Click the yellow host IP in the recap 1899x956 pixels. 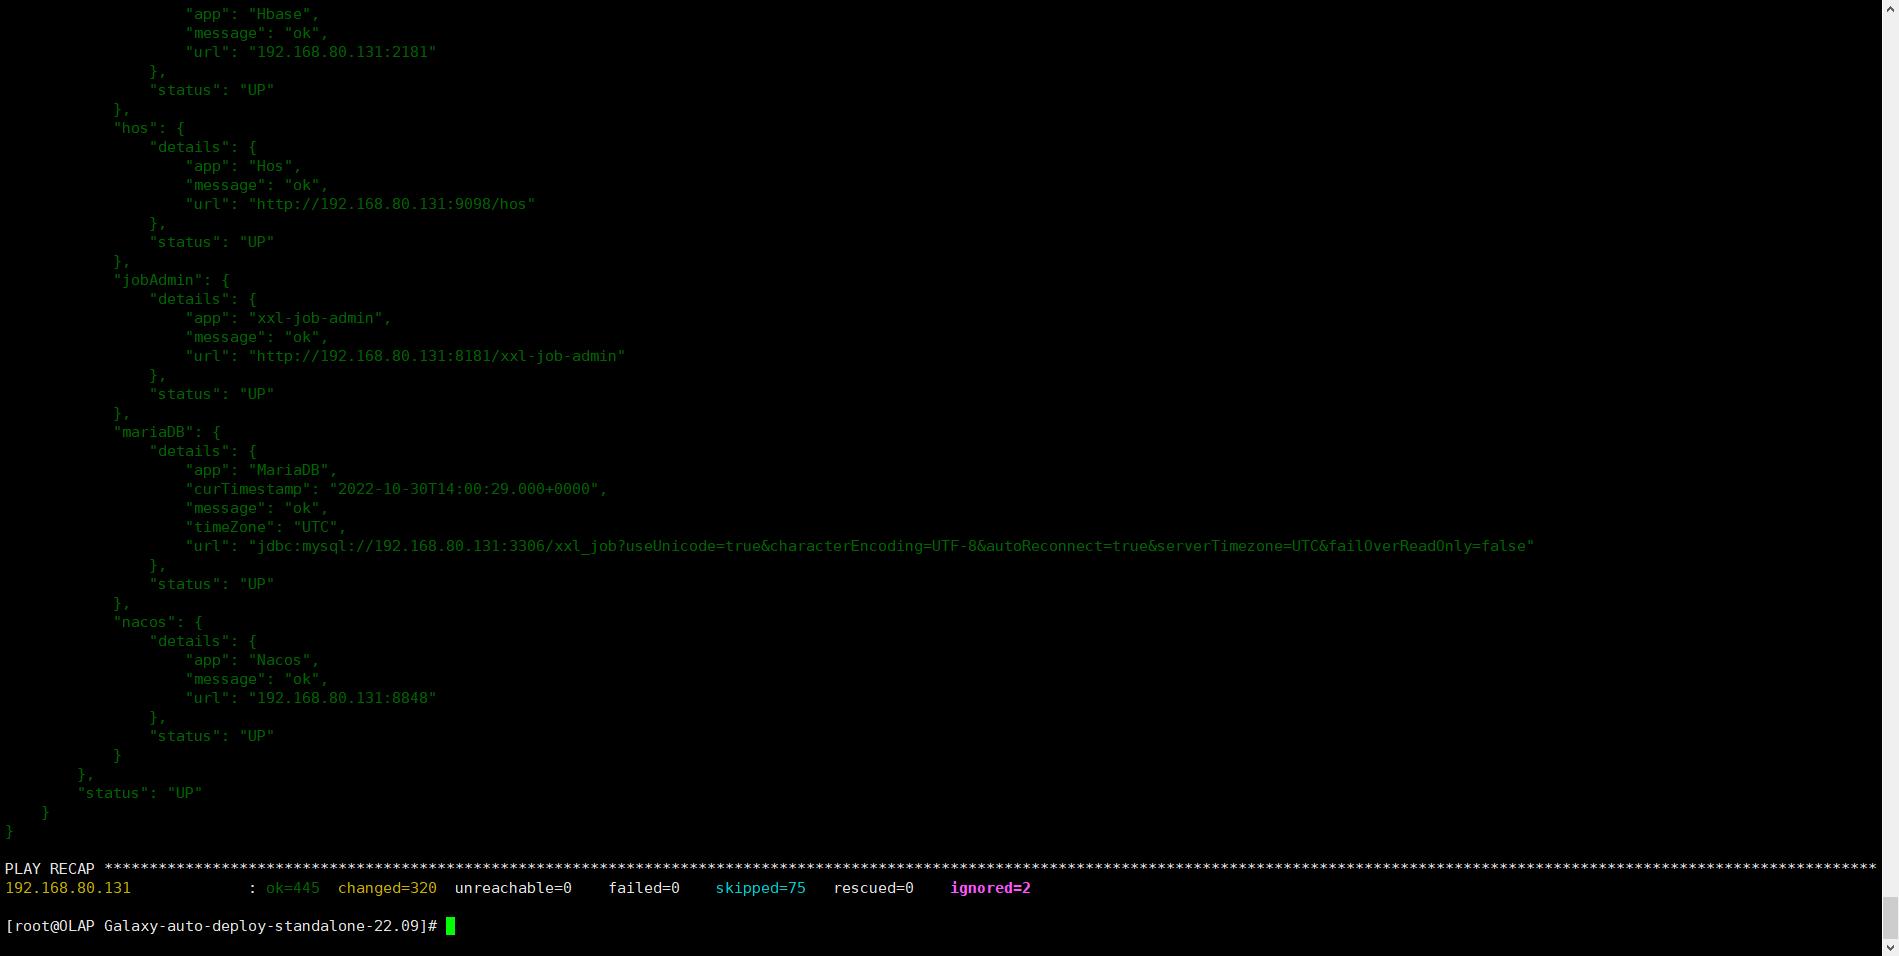click(x=68, y=888)
